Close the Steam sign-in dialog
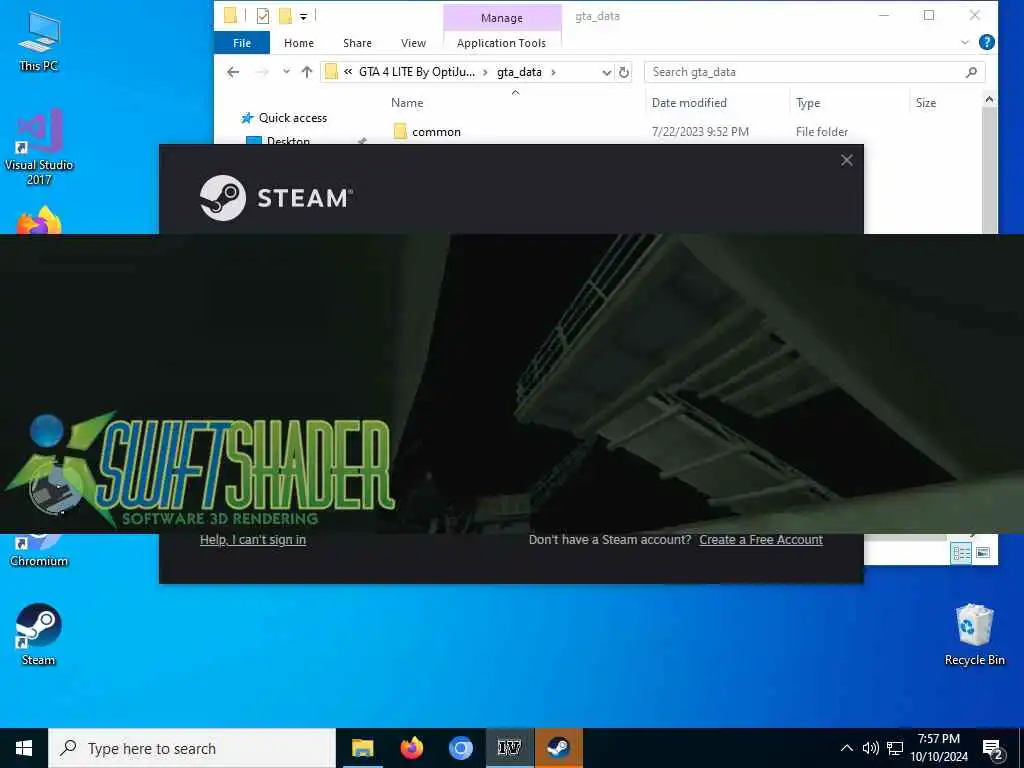This screenshot has width=1024, height=768. [846, 160]
